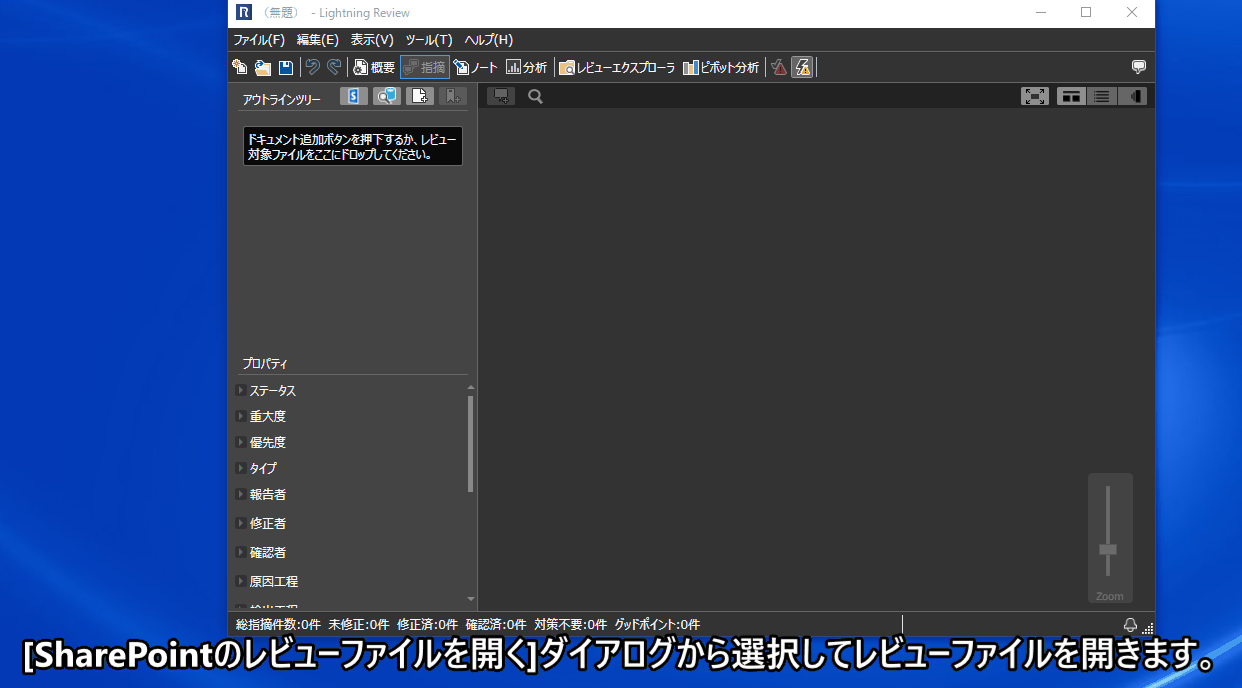Click the グッドポイント:0件 status text
Screen dimensions: 1242x688
coord(657,625)
